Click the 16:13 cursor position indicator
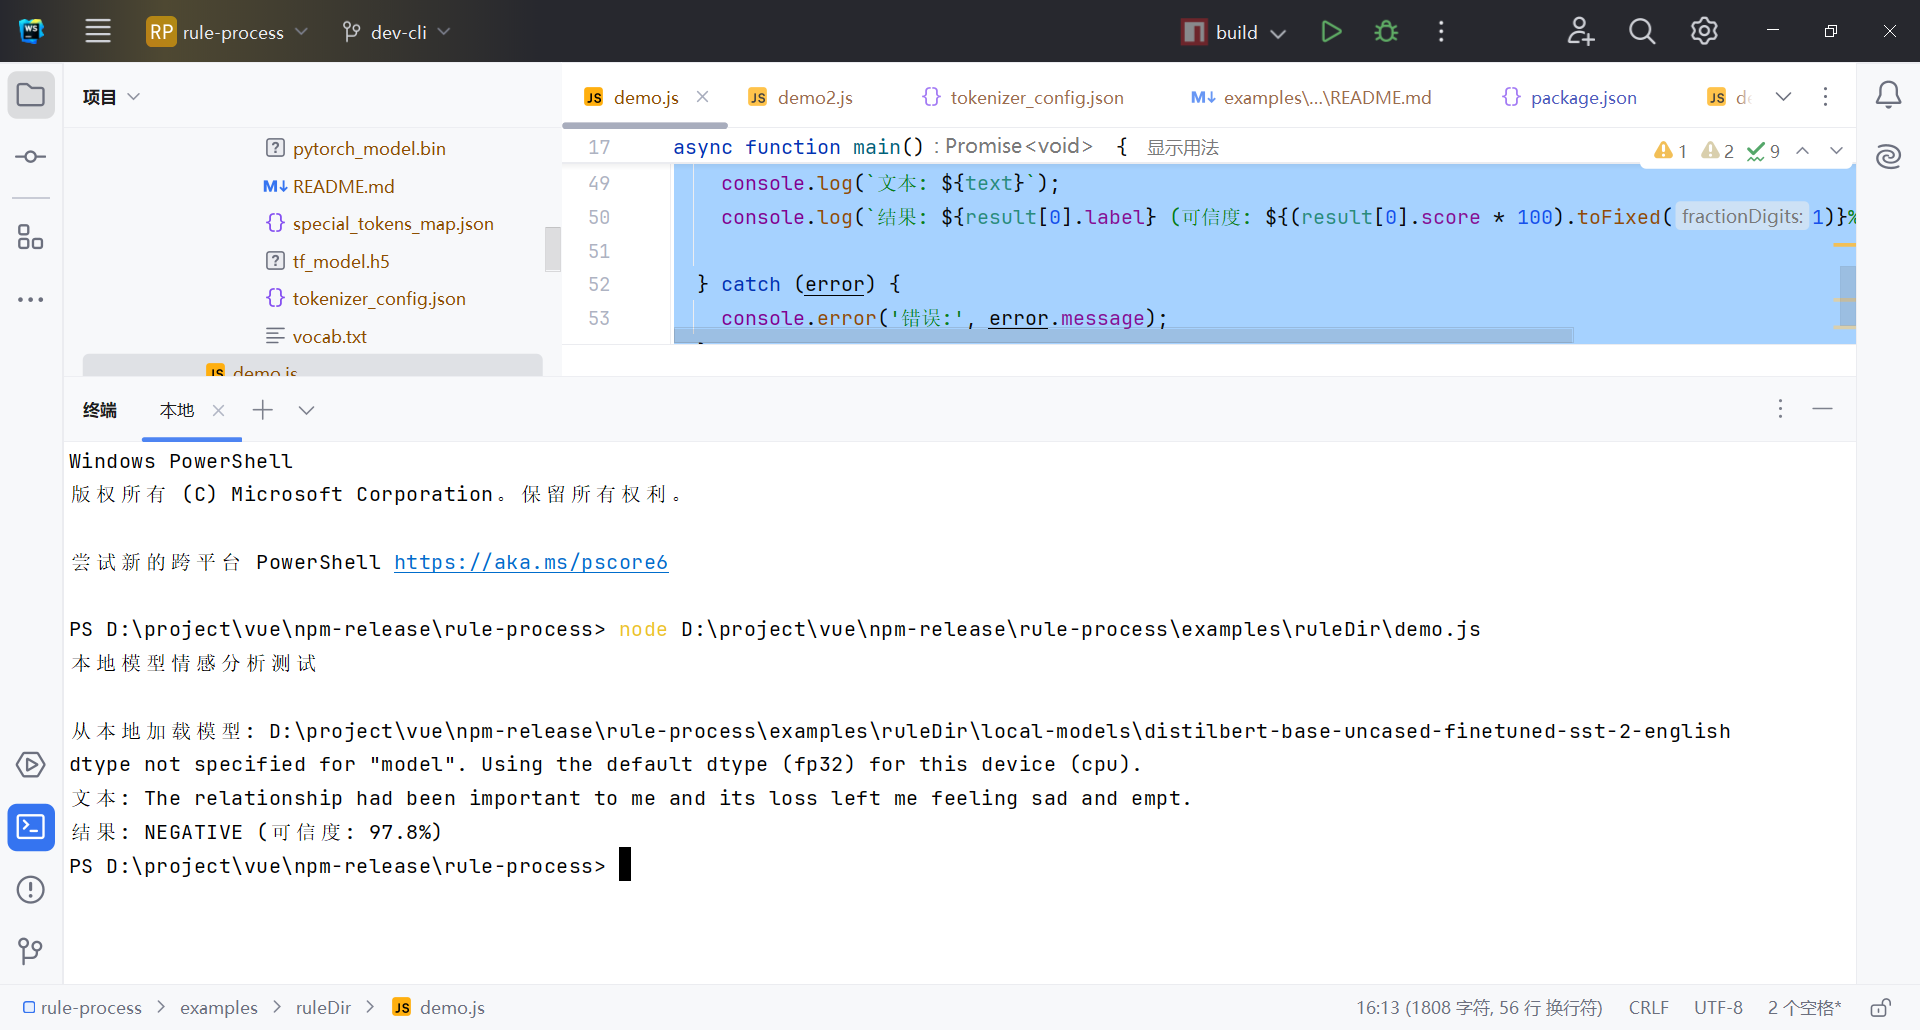 1479,1008
